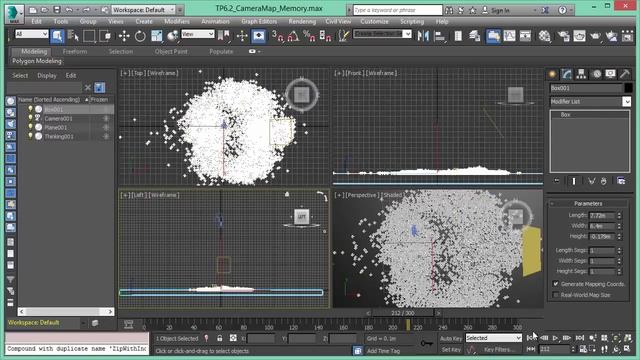Switch to the Freeform ribbon tab
Screen dimensions: 640x360
coord(75,51)
